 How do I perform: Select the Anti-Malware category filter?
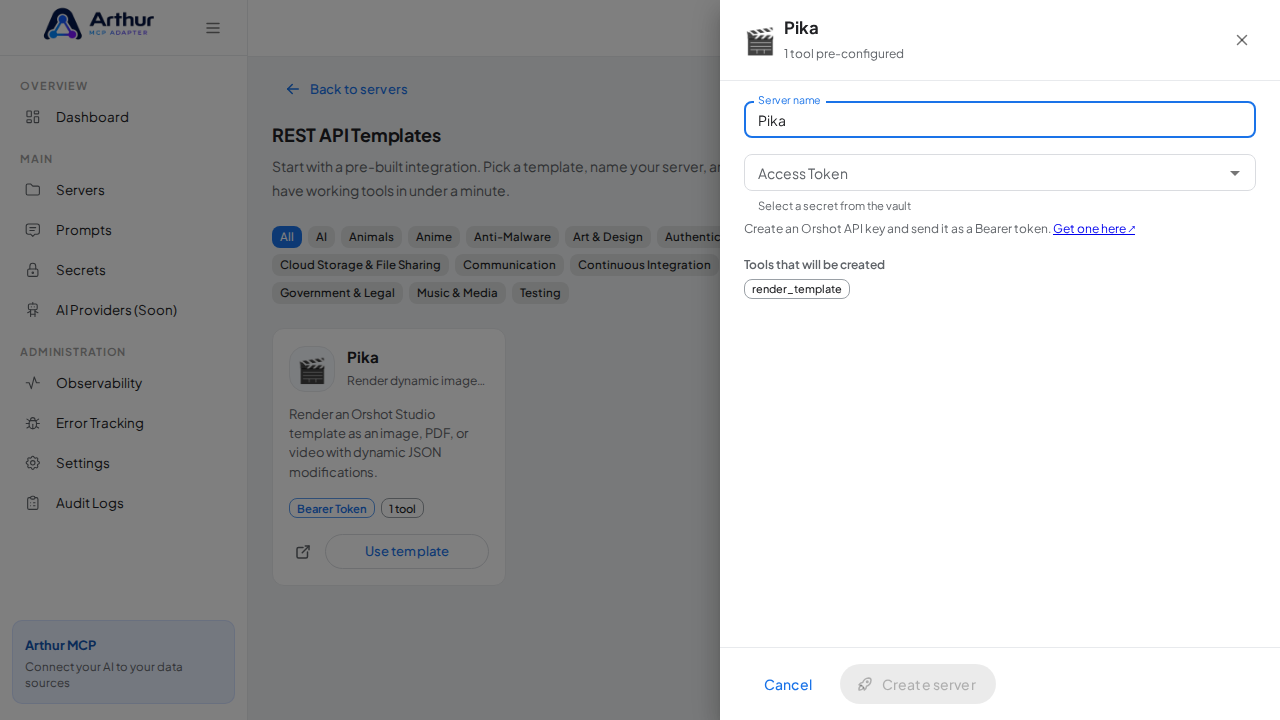[512, 237]
